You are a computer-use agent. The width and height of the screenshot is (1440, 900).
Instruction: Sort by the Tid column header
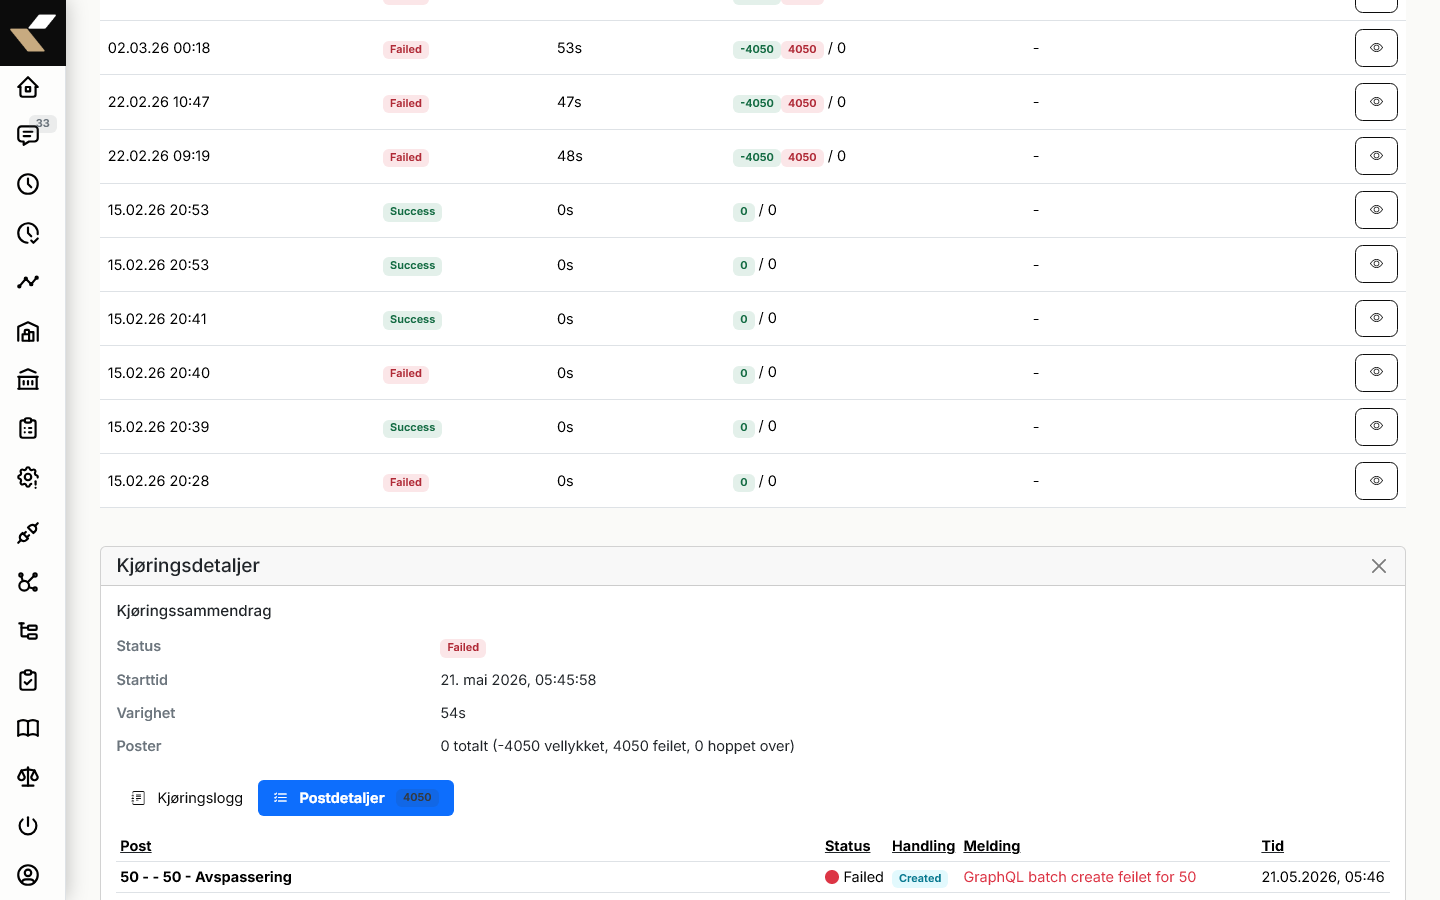pyautogui.click(x=1273, y=846)
